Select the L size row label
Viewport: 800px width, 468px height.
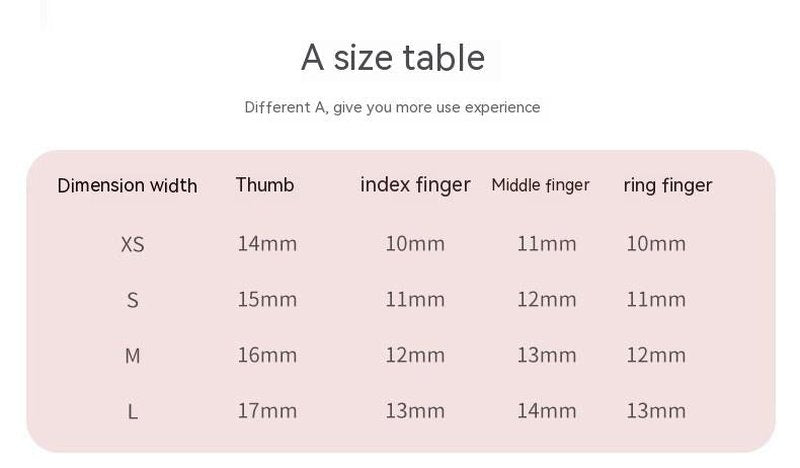[133, 411]
